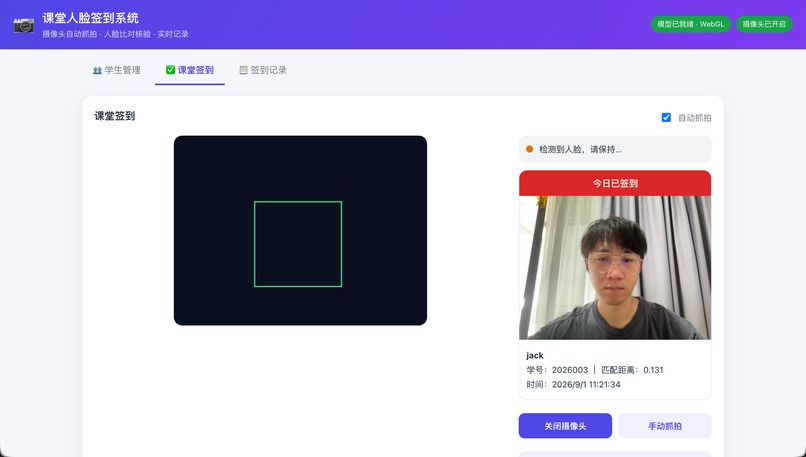Screen dimensions: 806x457
Task: Click the captured photo of jack
Action: [615, 267]
